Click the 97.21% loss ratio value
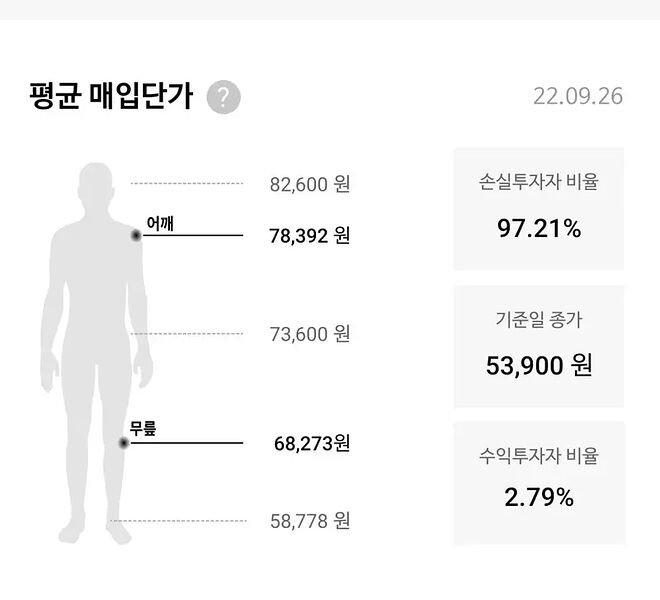 pos(539,229)
